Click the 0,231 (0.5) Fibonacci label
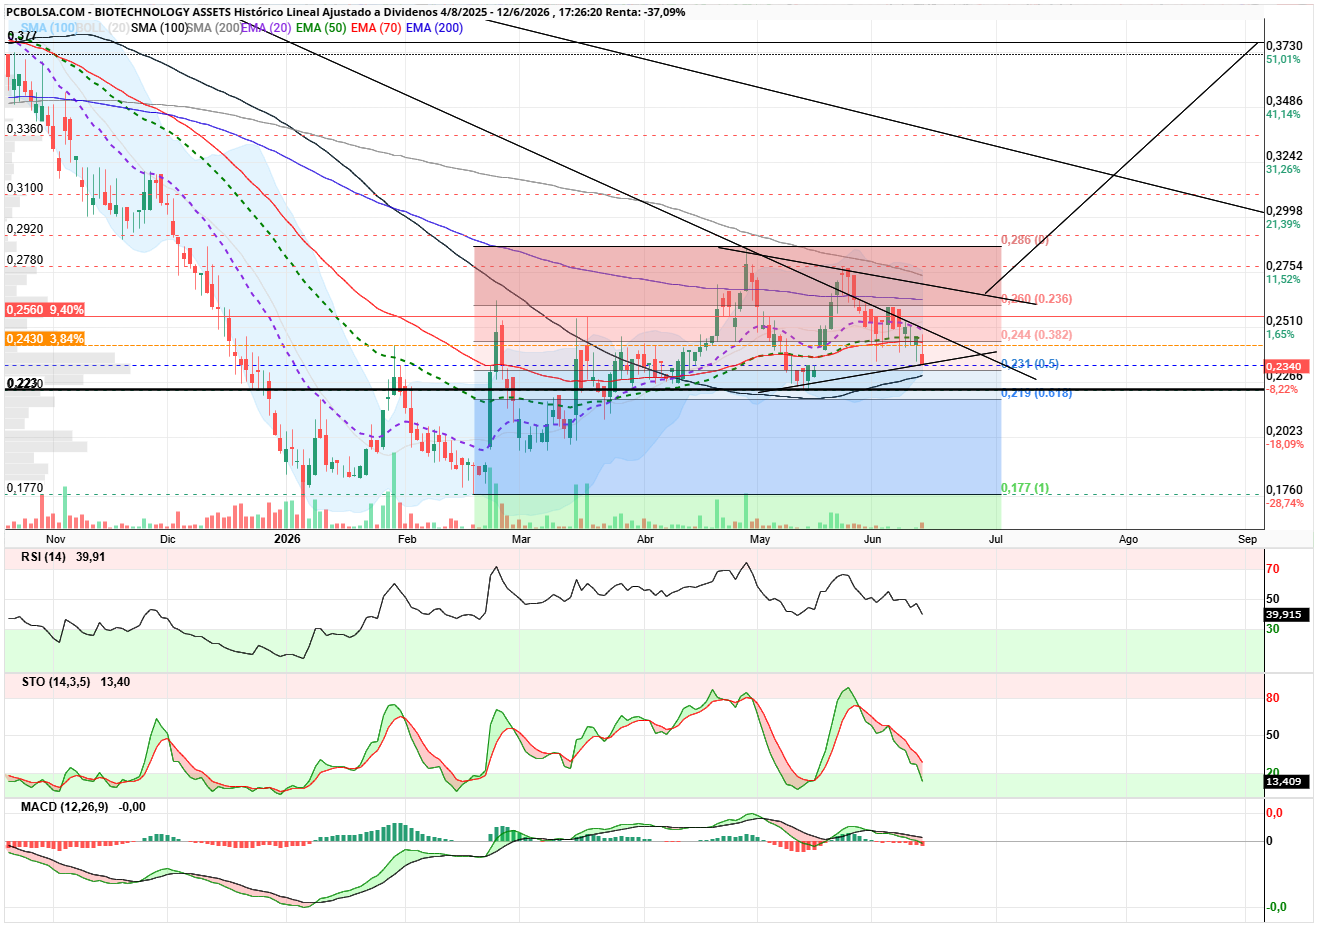Screen dimensions: 1318x927 coord(1030,364)
